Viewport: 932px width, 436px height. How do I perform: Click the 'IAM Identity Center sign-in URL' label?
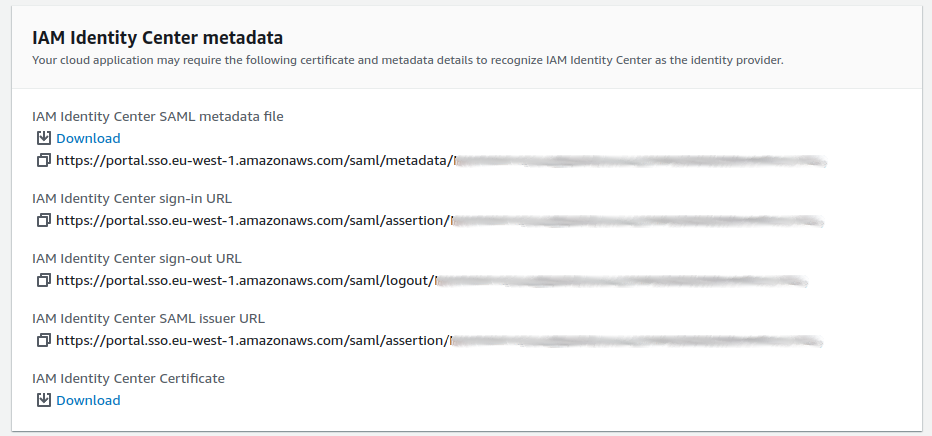[x=132, y=197]
